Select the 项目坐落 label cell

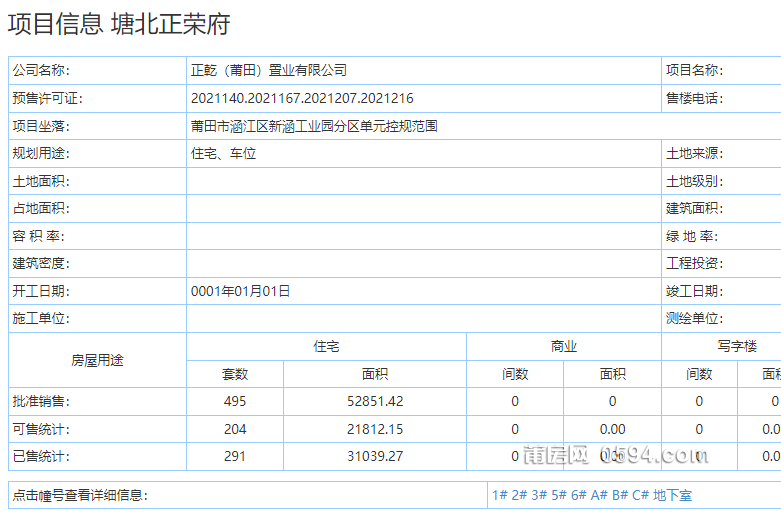click(x=98, y=126)
